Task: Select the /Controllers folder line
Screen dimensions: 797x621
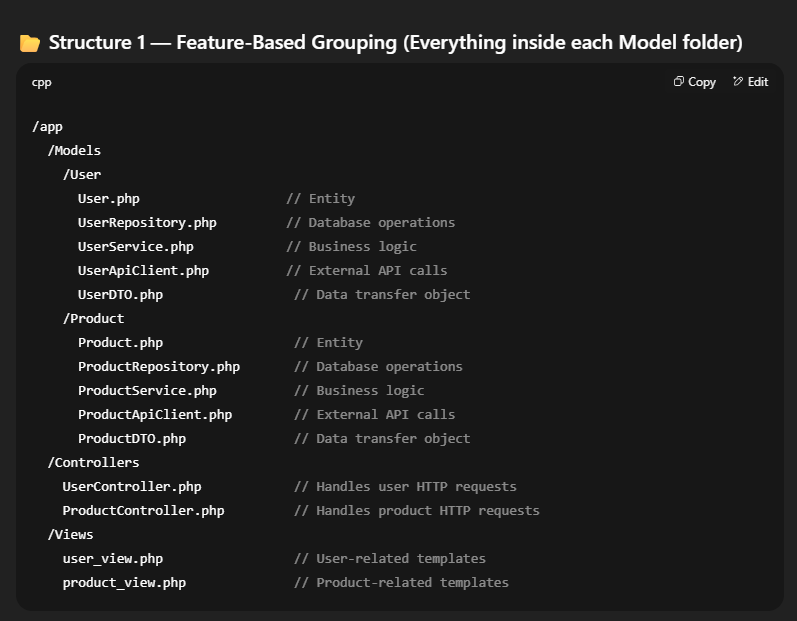Action: click(x=93, y=463)
